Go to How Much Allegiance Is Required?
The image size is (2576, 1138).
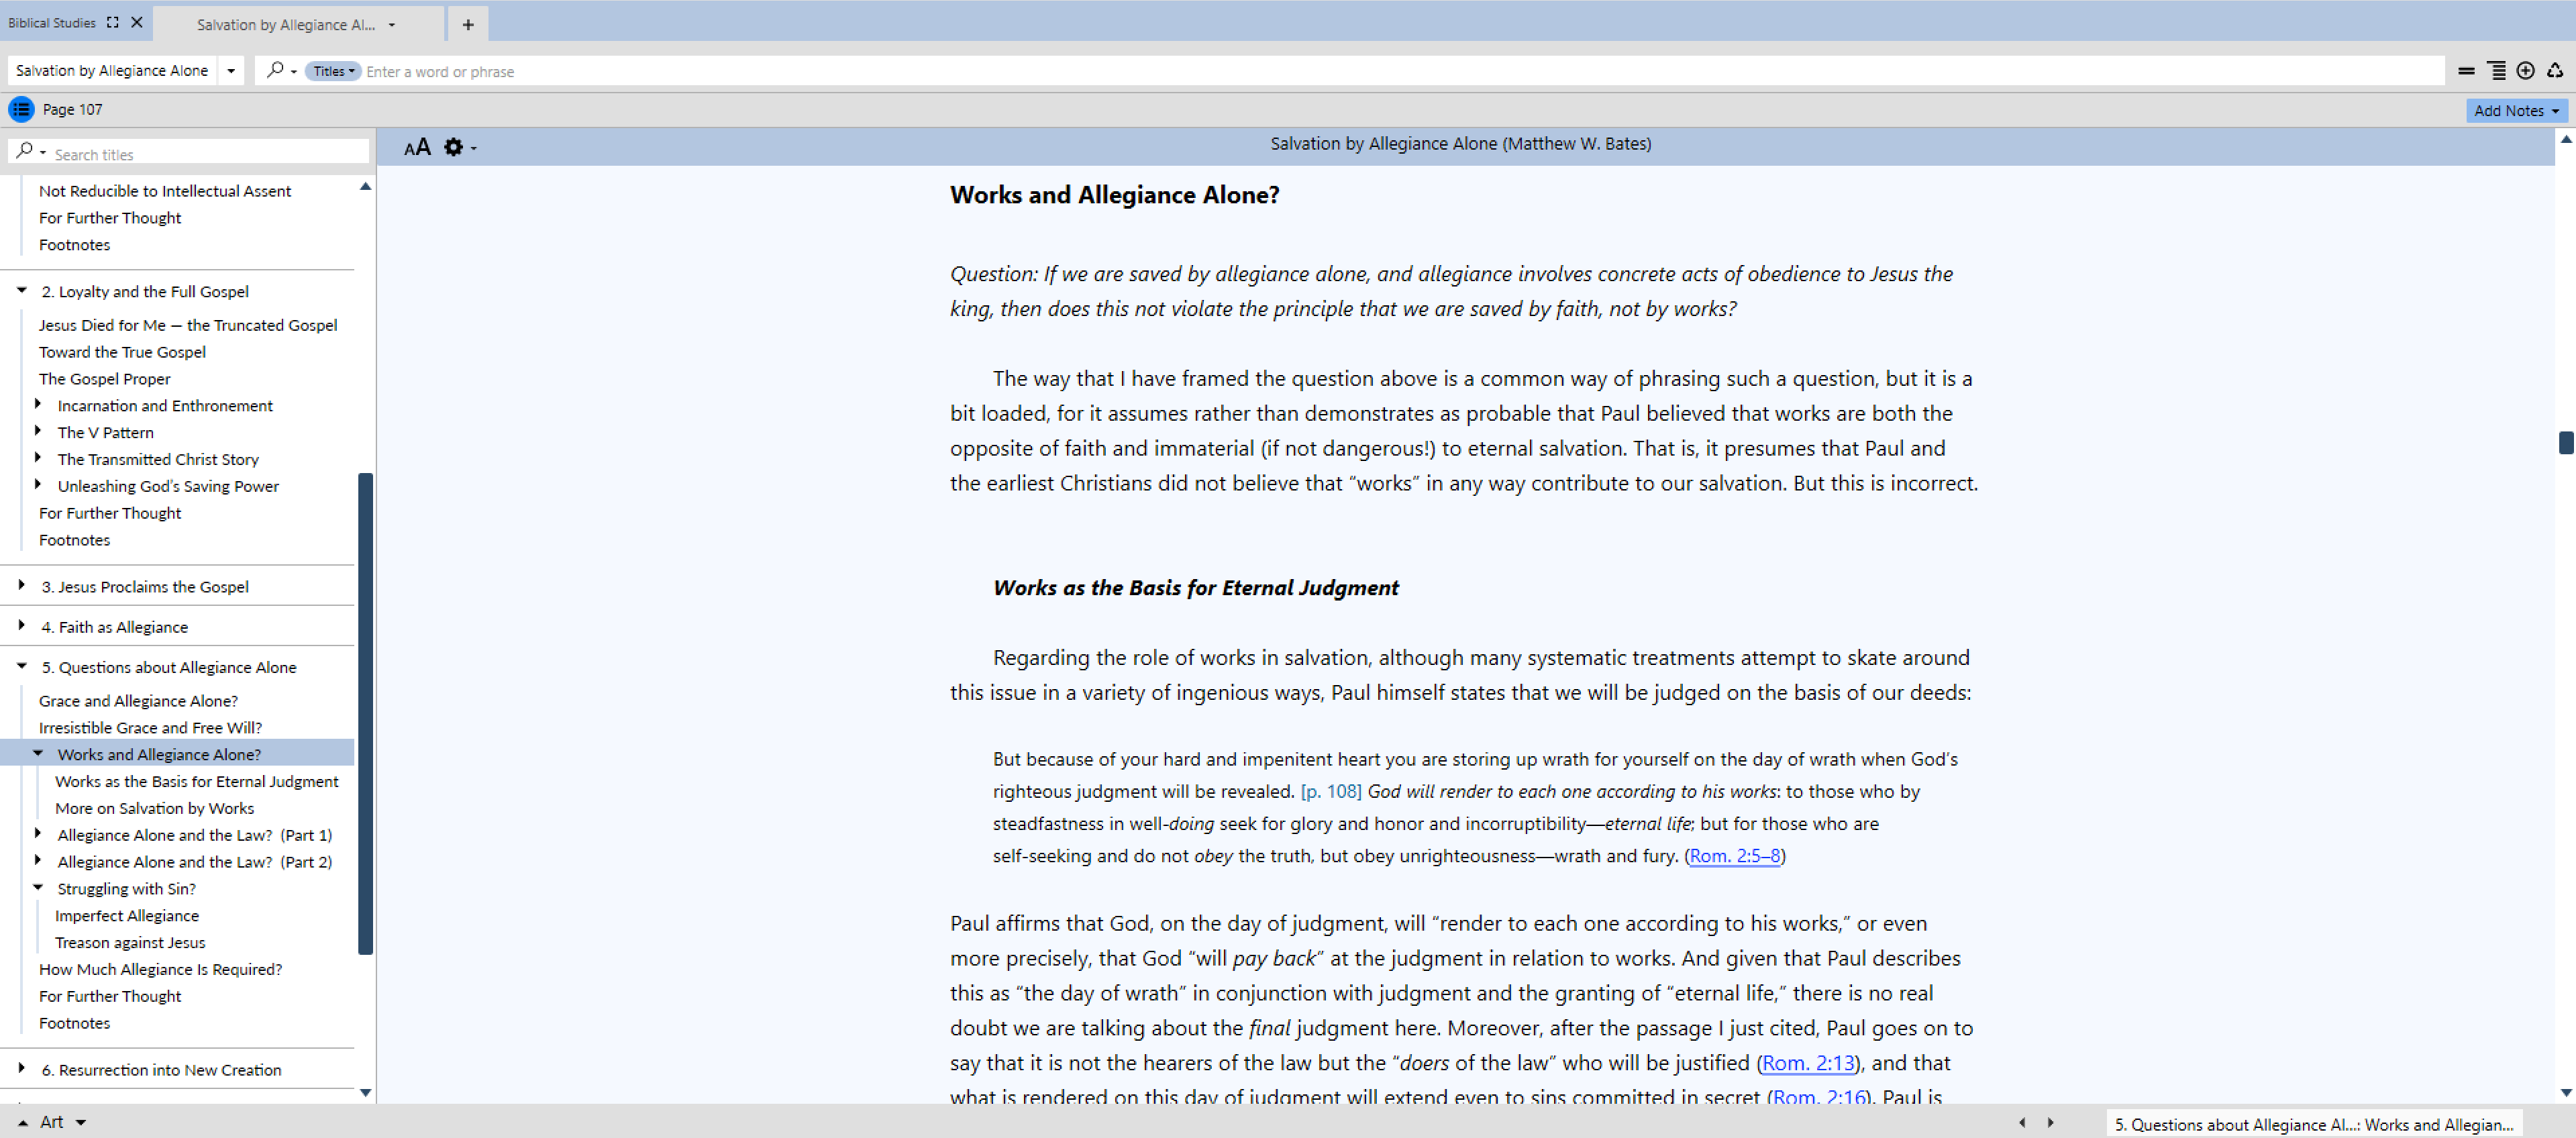pos(160,969)
